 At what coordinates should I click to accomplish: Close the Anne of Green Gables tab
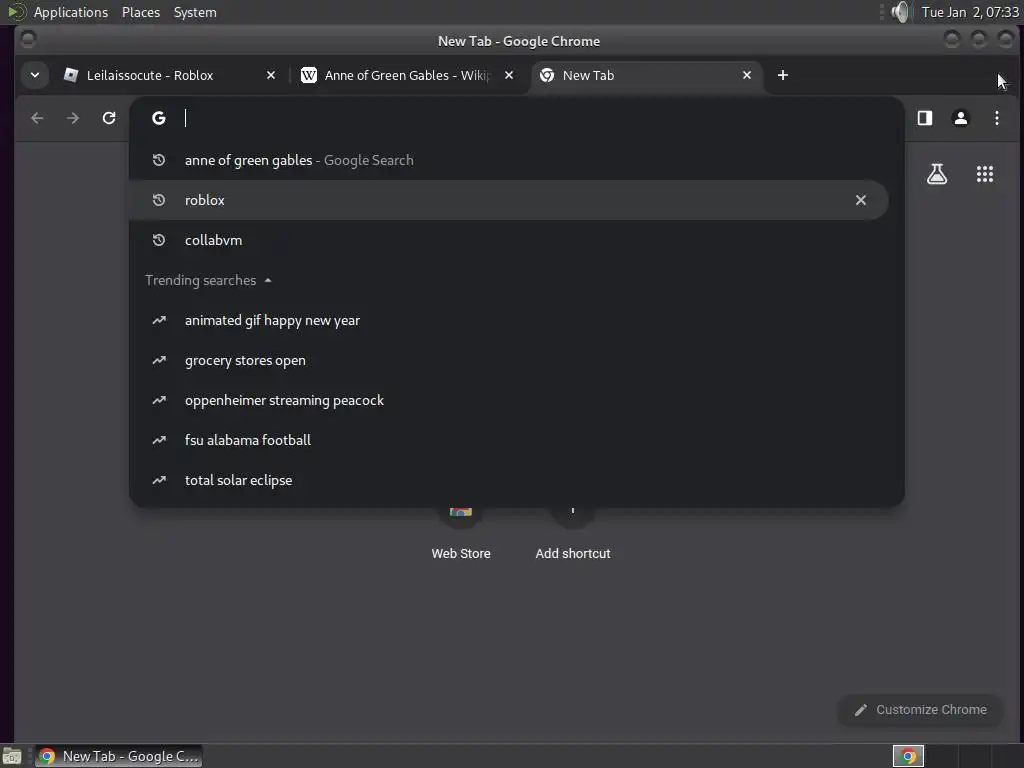pyautogui.click(x=509, y=76)
